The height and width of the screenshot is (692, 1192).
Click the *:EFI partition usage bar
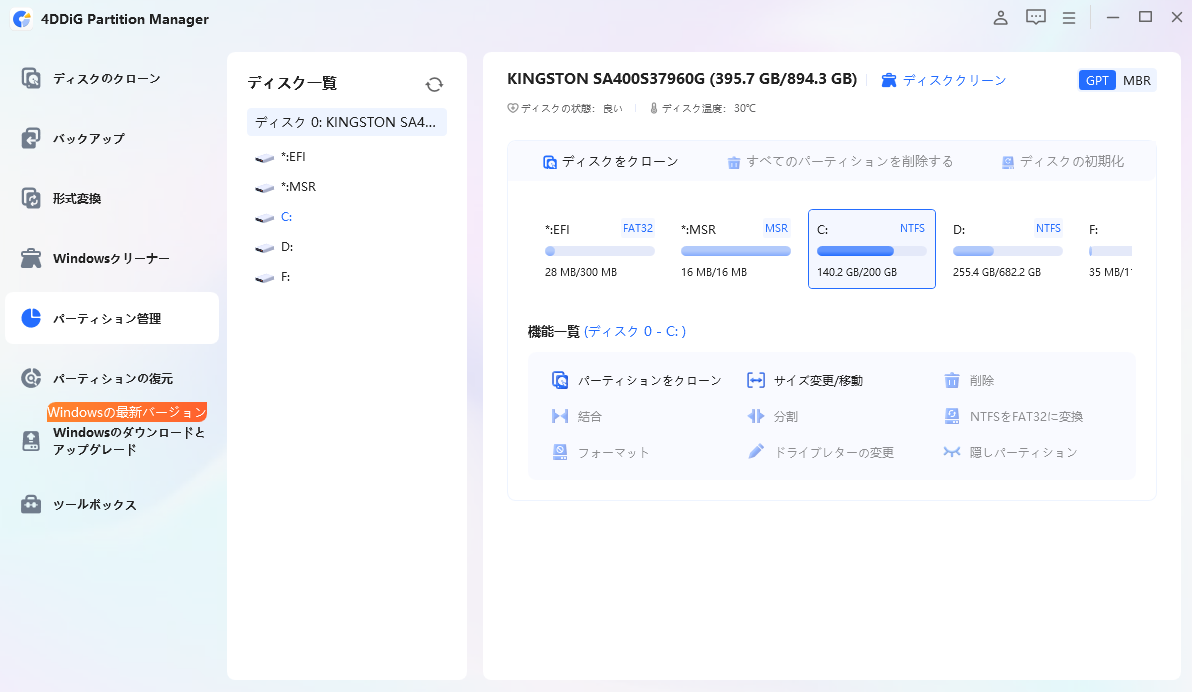pos(599,251)
